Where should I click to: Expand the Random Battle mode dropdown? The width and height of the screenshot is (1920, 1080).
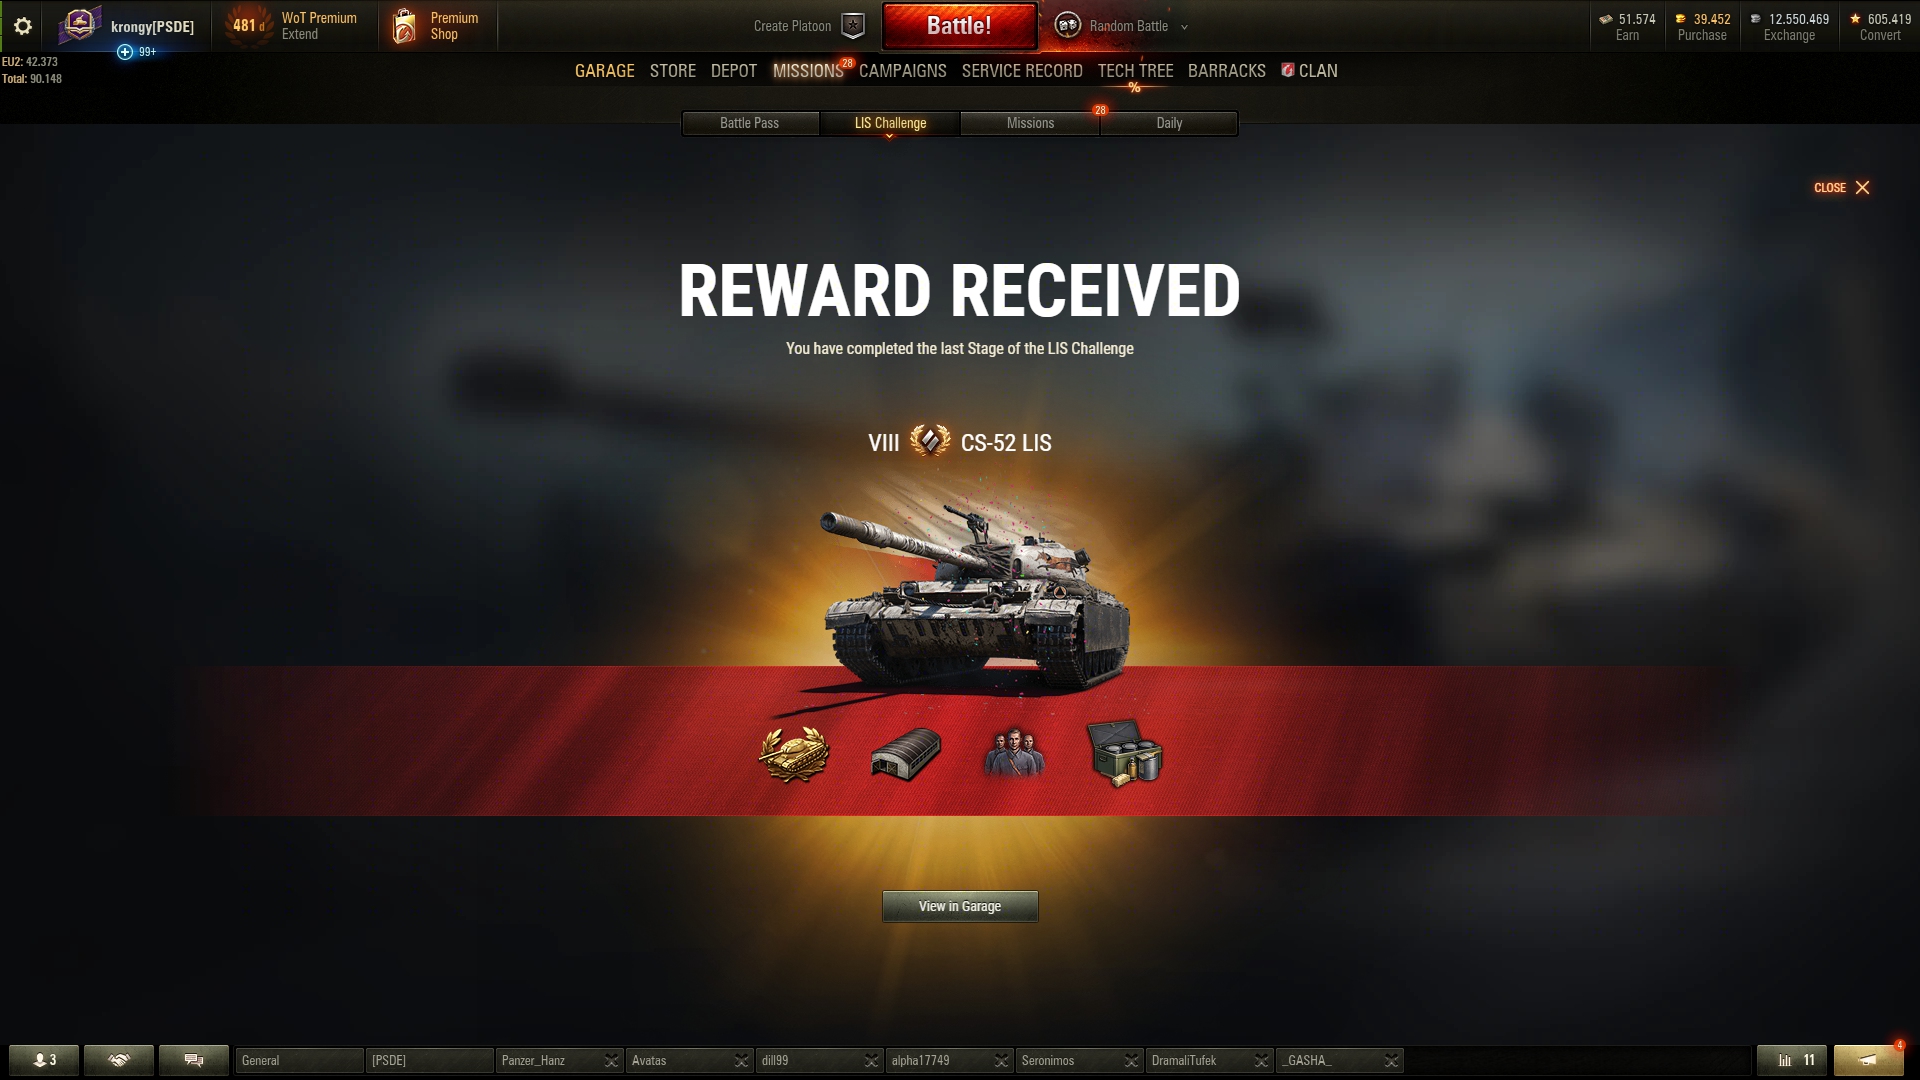pos(1184,27)
